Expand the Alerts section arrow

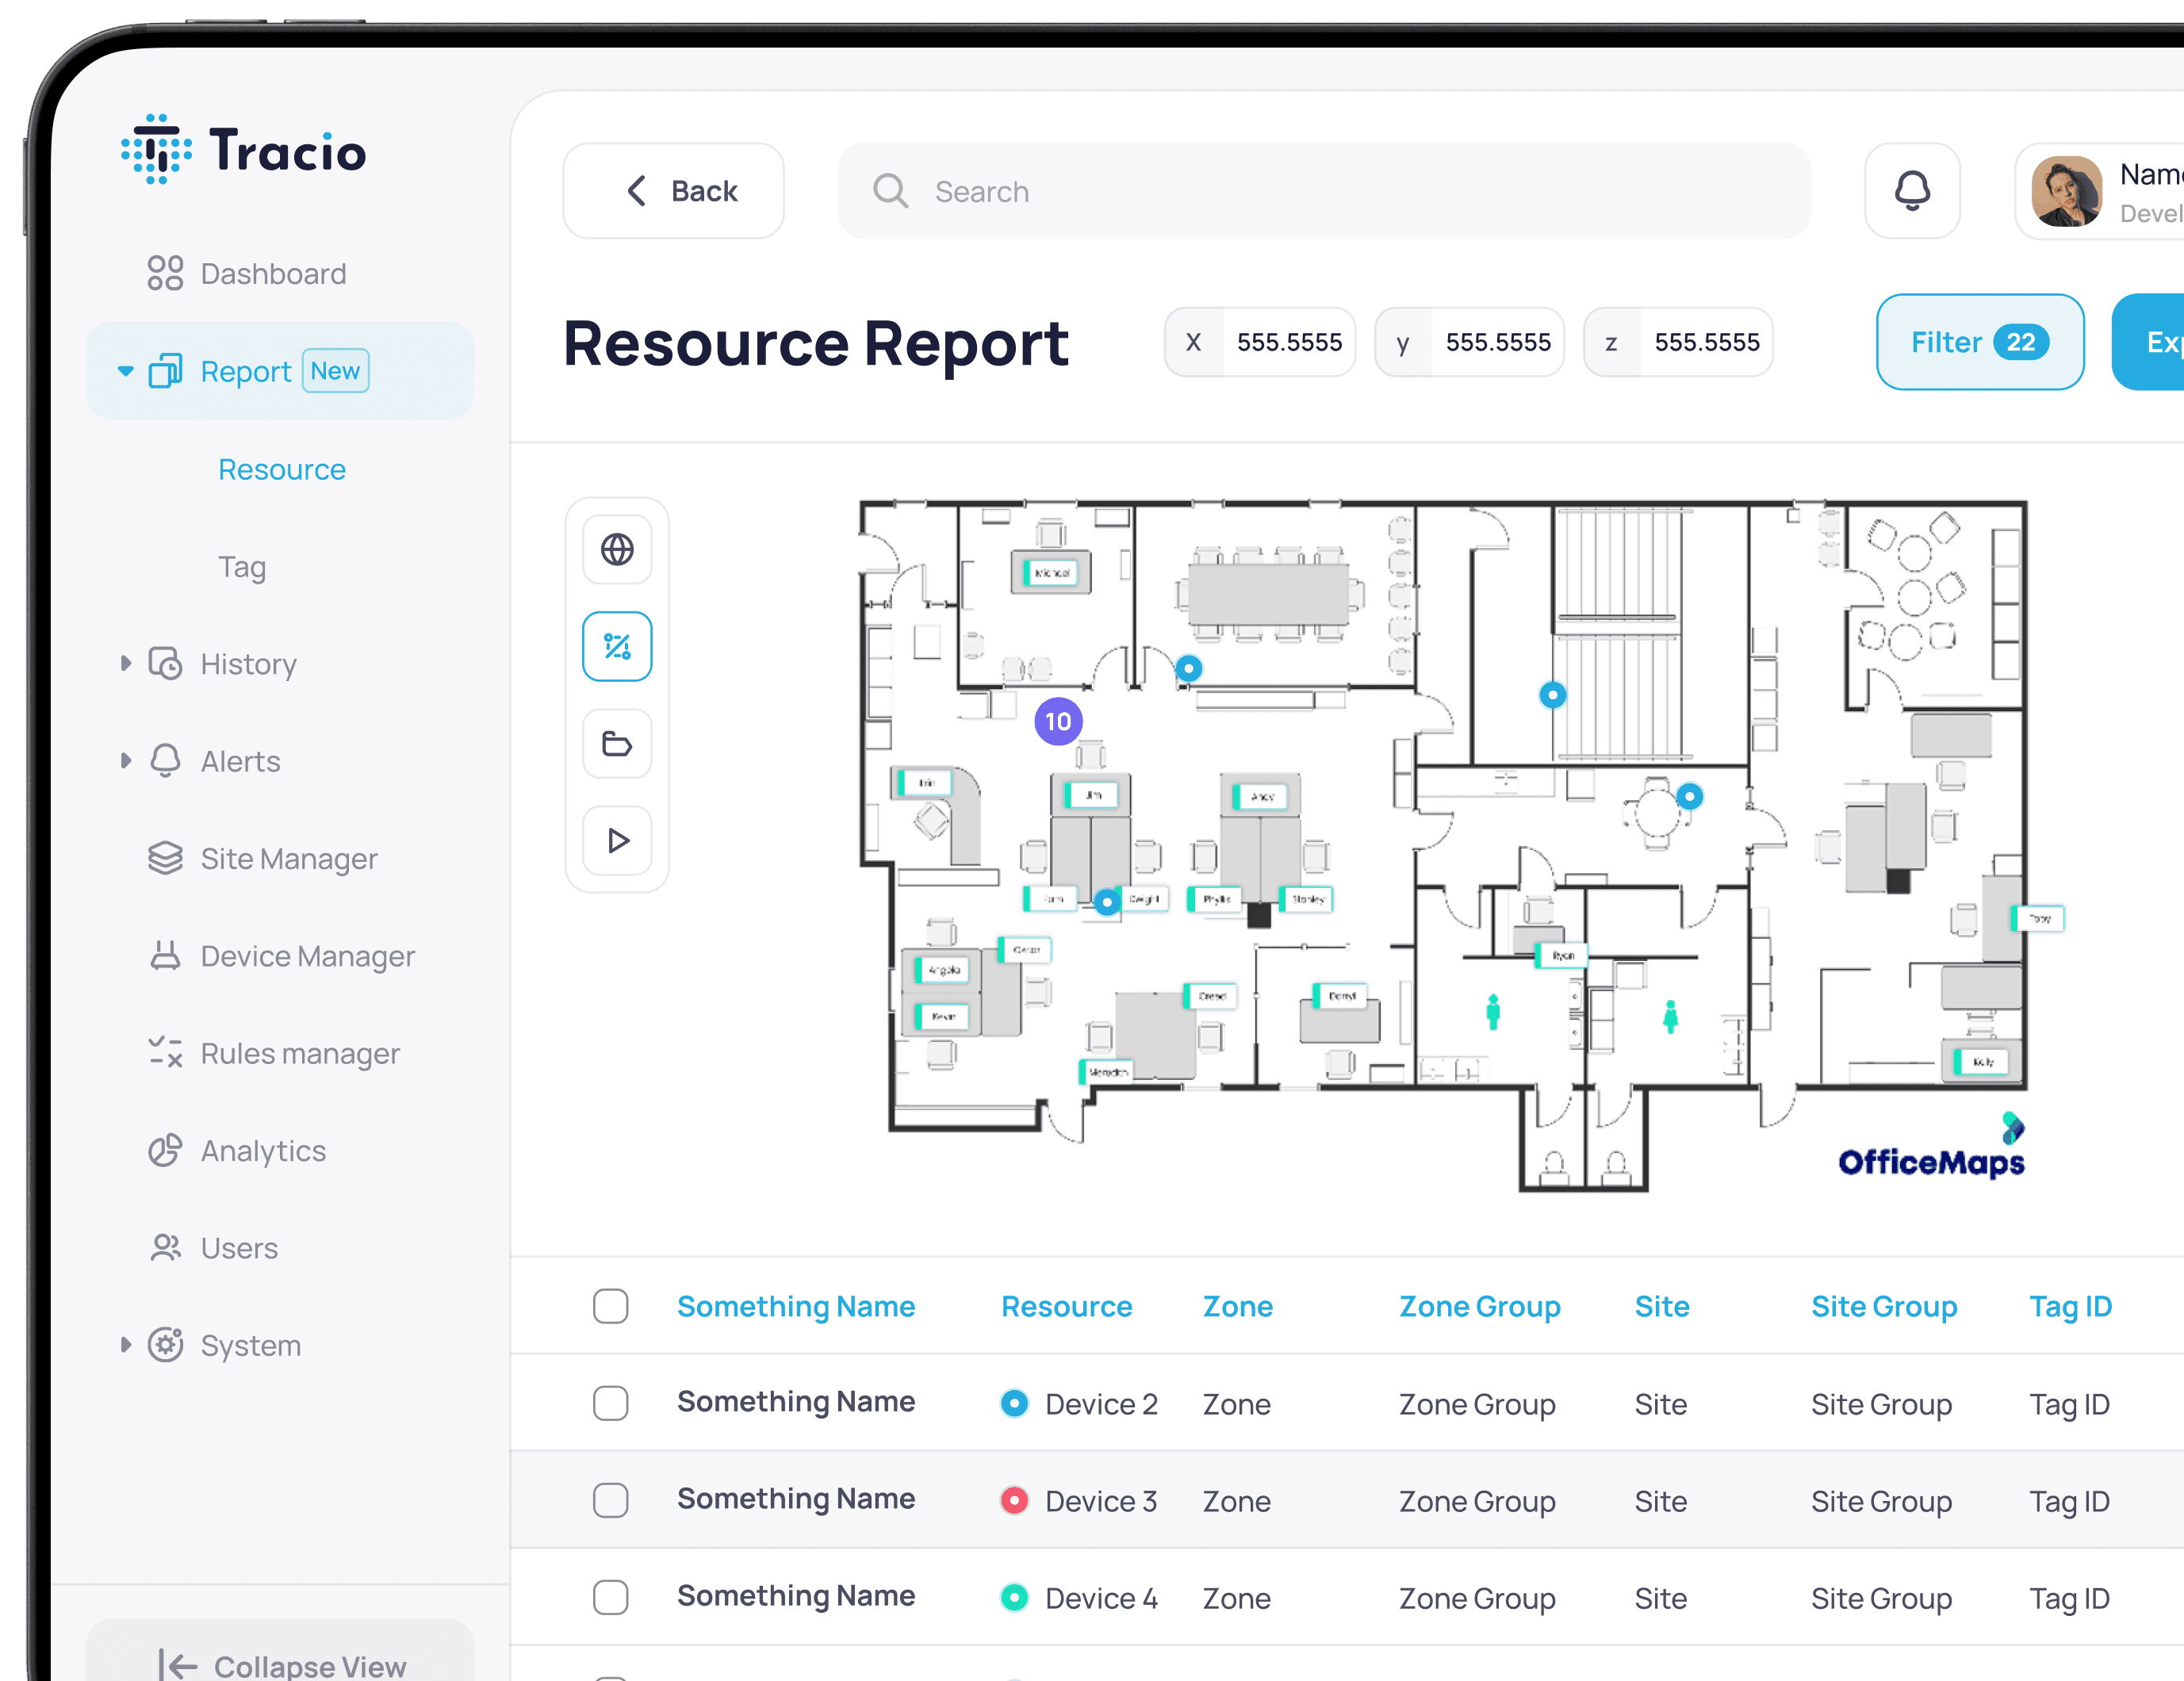click(126, 761)
